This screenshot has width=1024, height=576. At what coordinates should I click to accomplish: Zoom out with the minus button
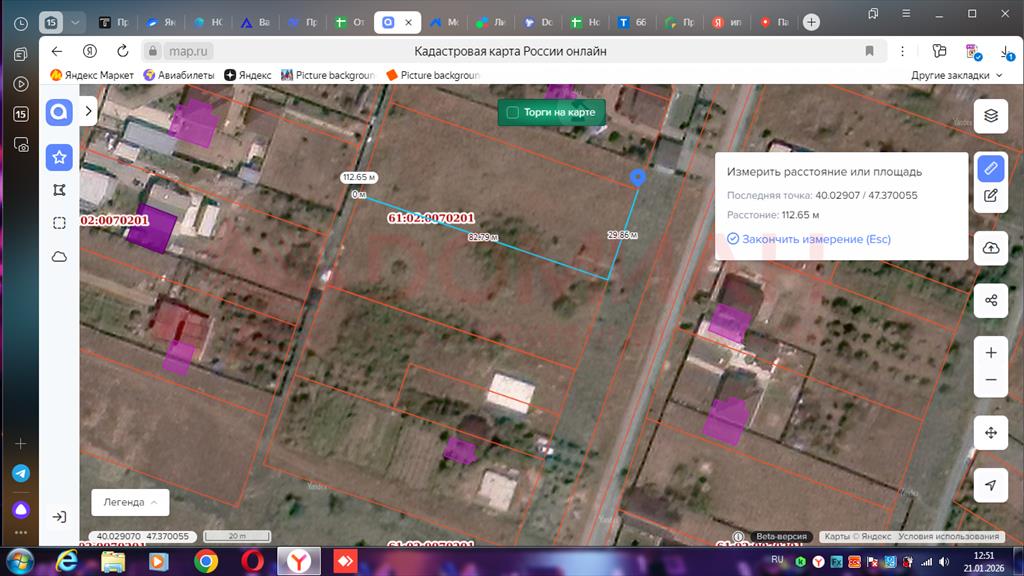(x=990, y=380)
